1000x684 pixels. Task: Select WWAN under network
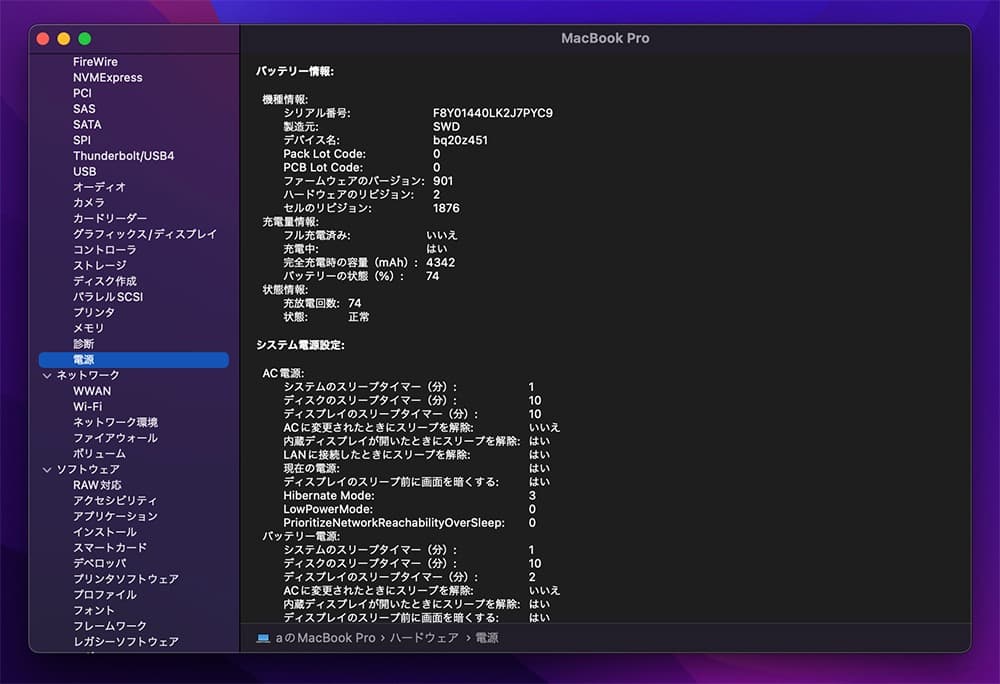click(x=92, y=391)
